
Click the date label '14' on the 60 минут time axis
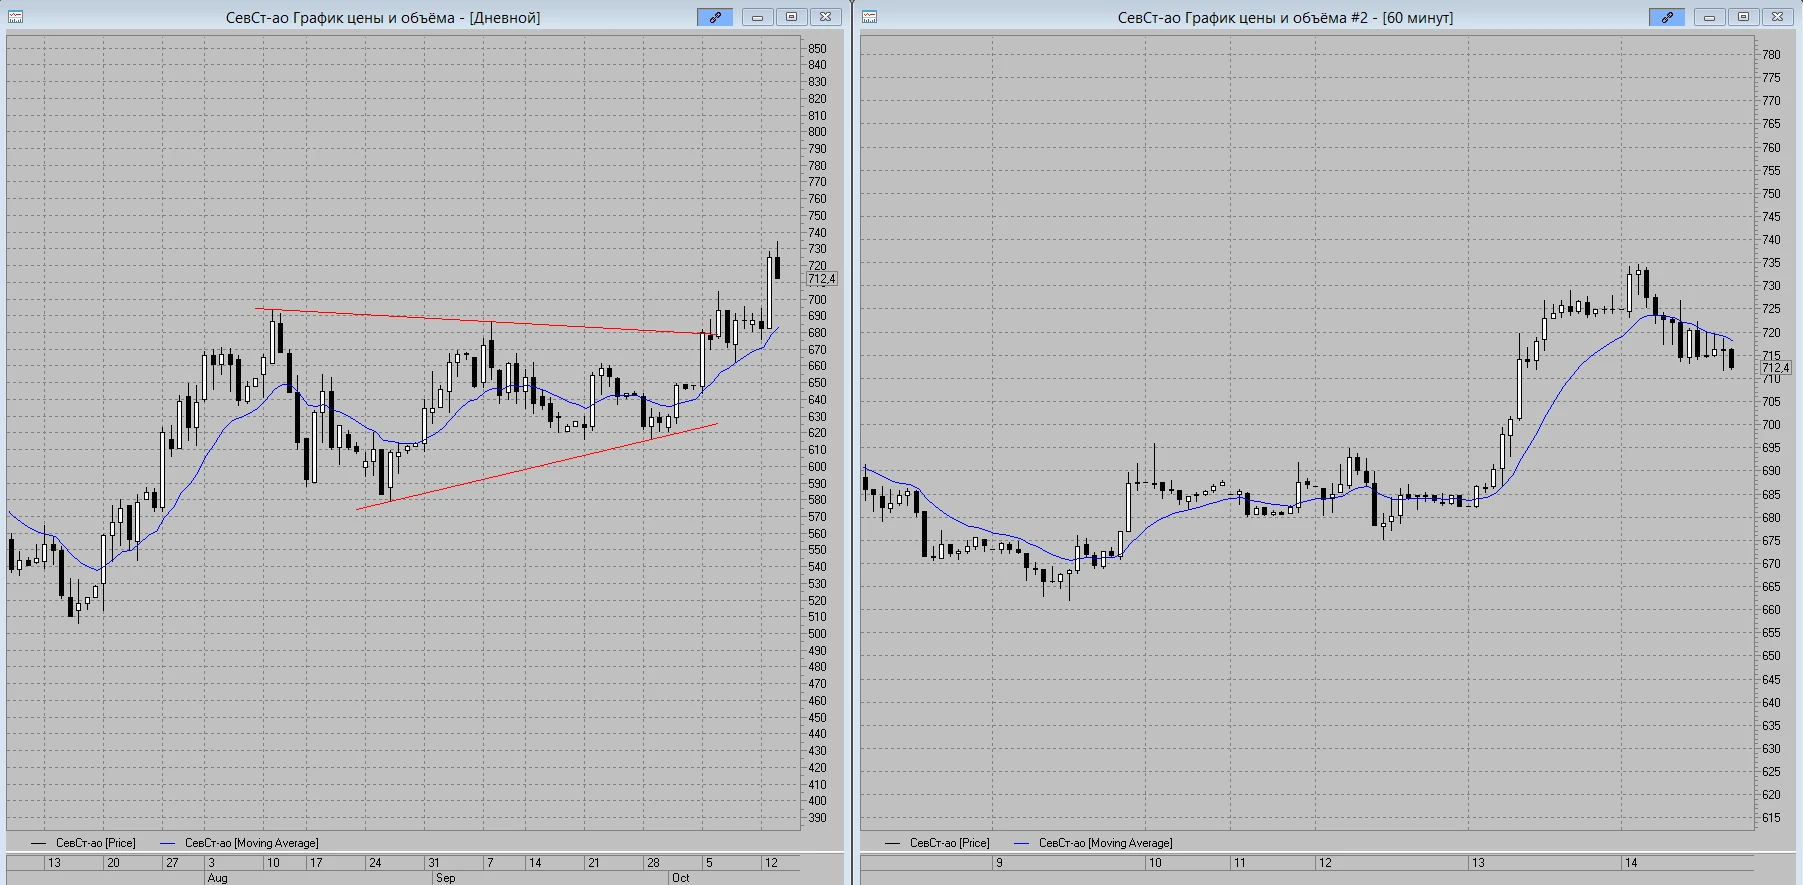pyautogui.click(x=1631, y=862)
